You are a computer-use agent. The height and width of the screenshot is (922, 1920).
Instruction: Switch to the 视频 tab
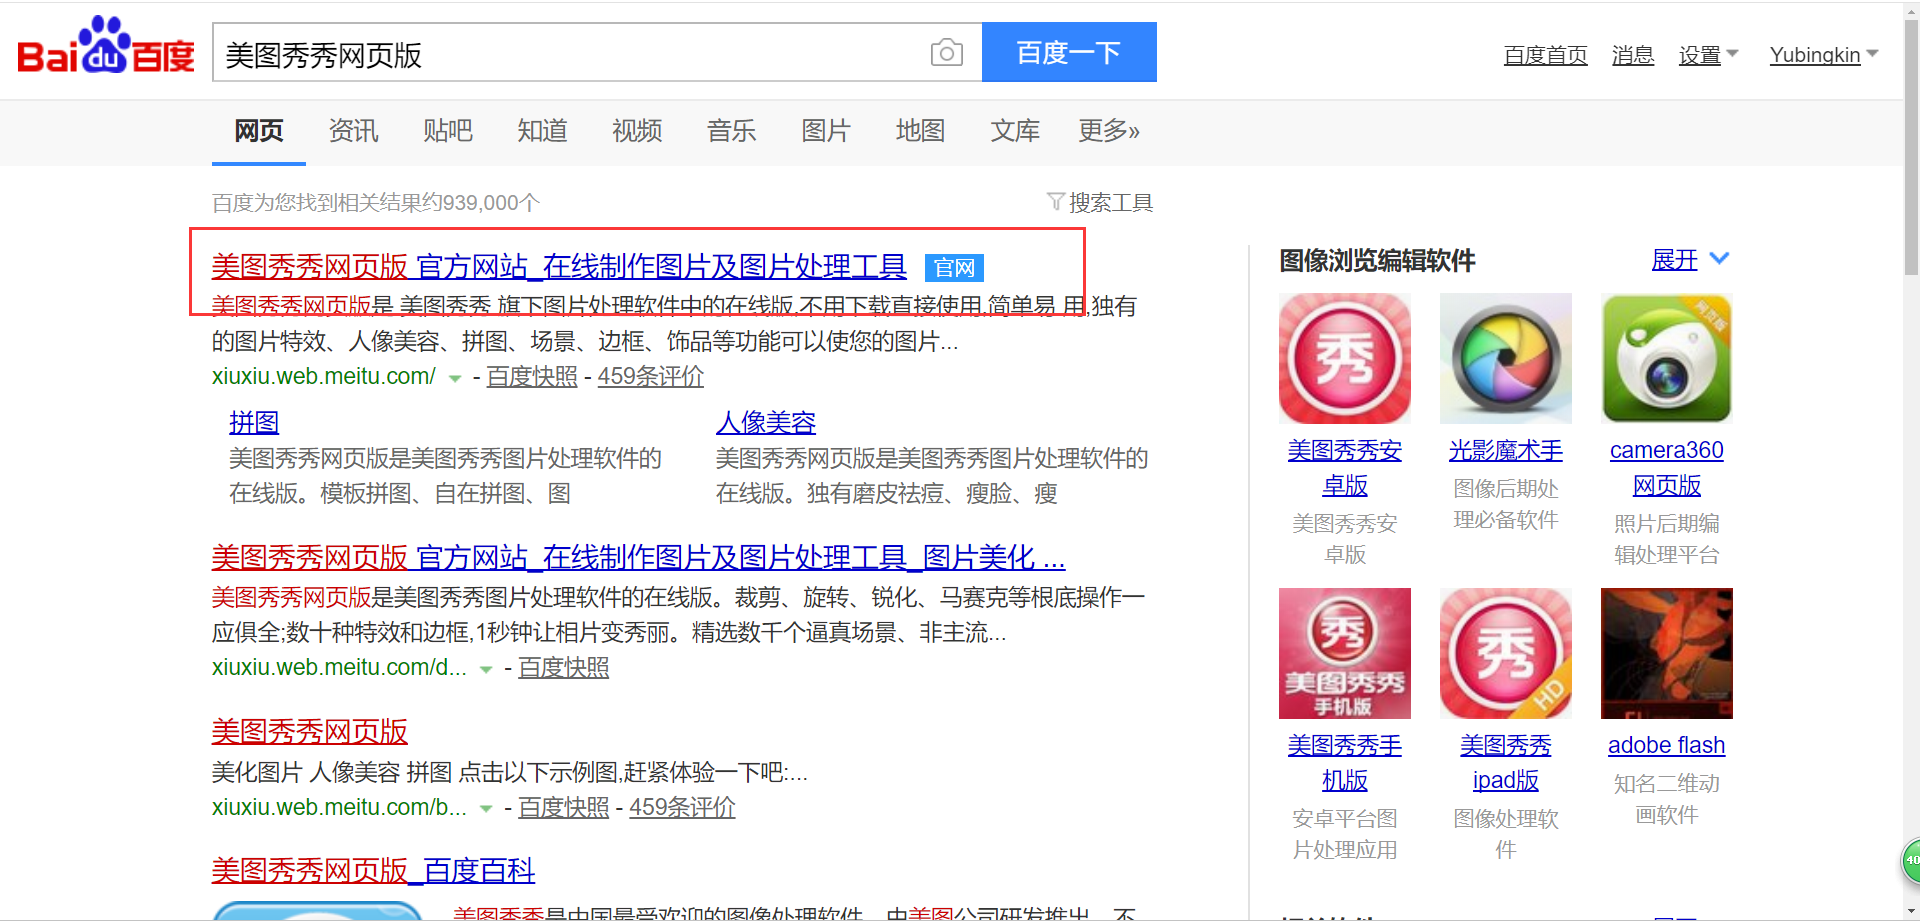pyautogui.click(x=637, y=131)
